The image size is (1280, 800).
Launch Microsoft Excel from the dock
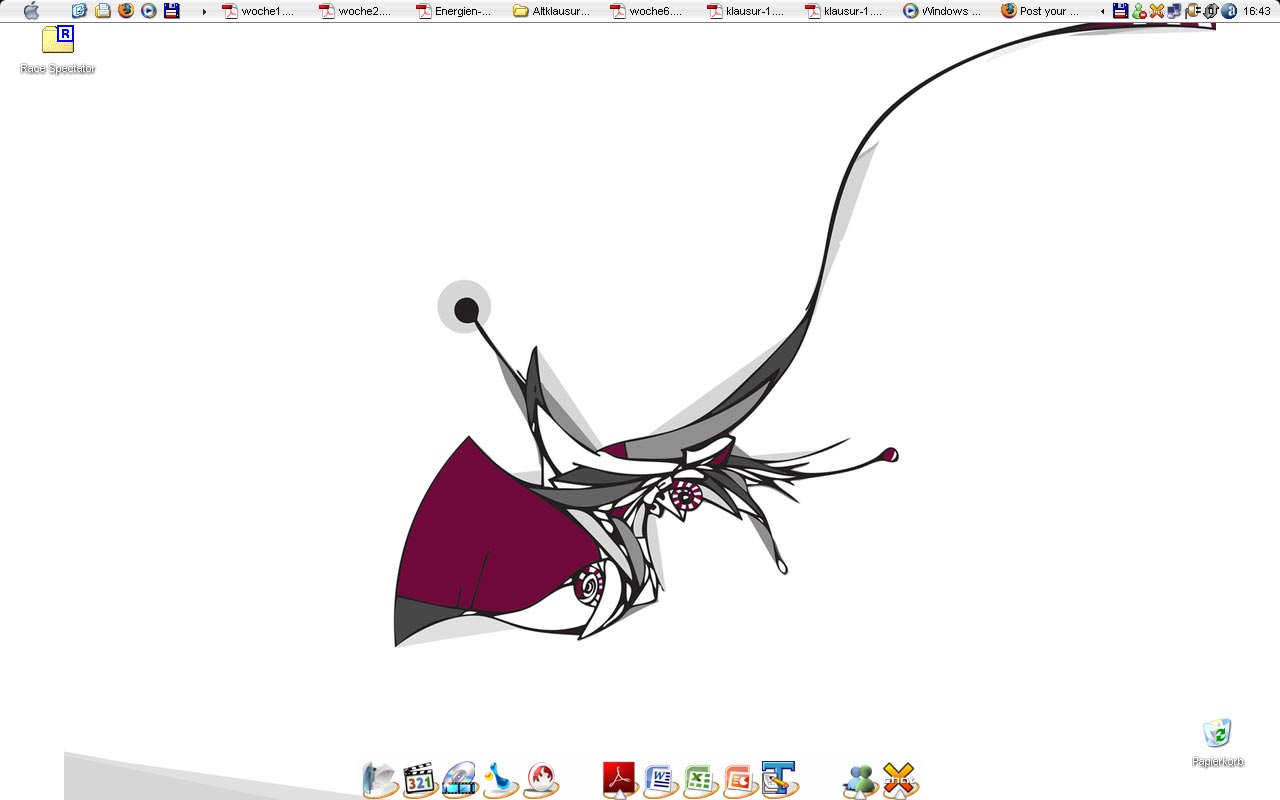point(701,780)
